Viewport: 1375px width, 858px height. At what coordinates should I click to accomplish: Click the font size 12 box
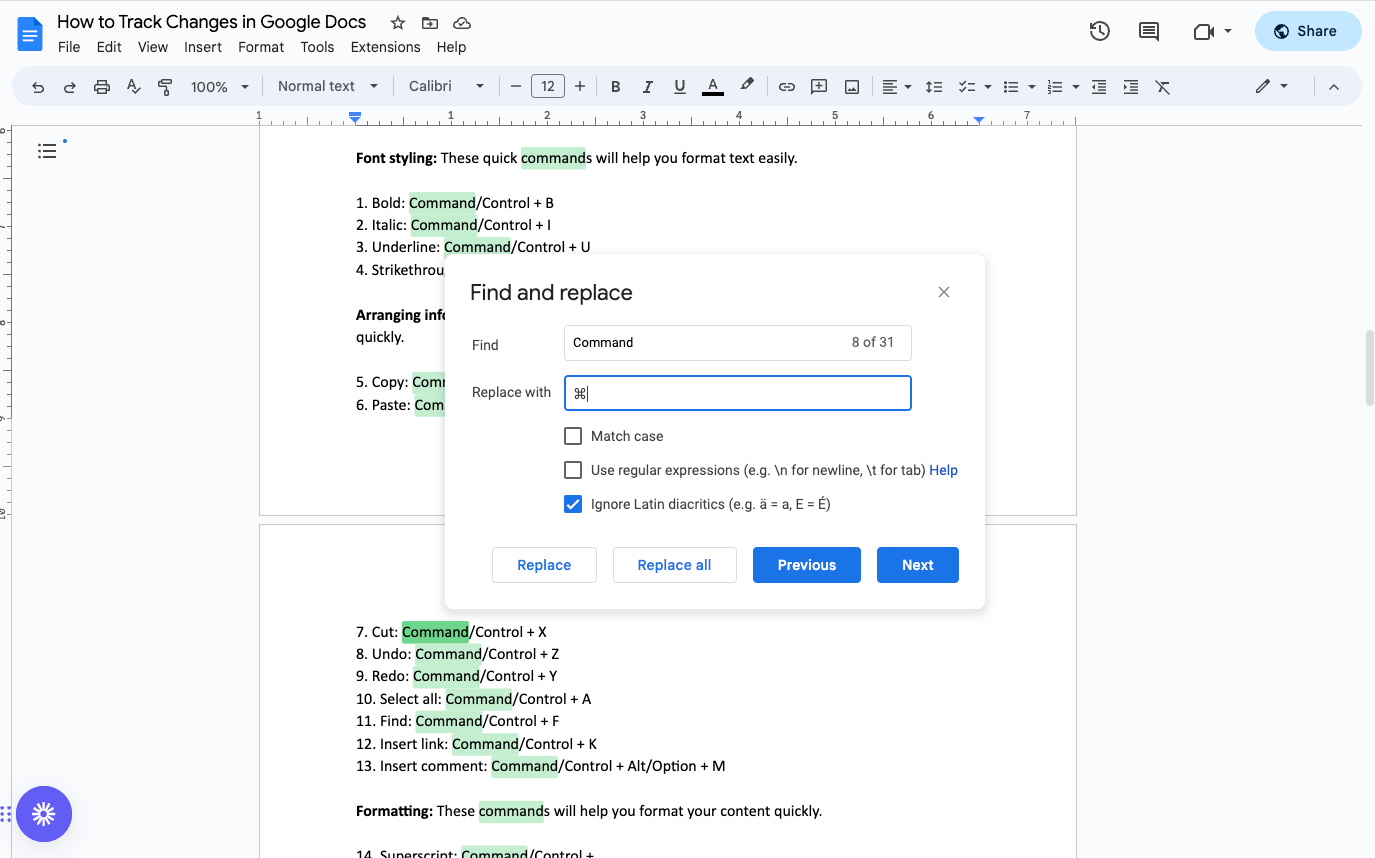click(548, 87)
